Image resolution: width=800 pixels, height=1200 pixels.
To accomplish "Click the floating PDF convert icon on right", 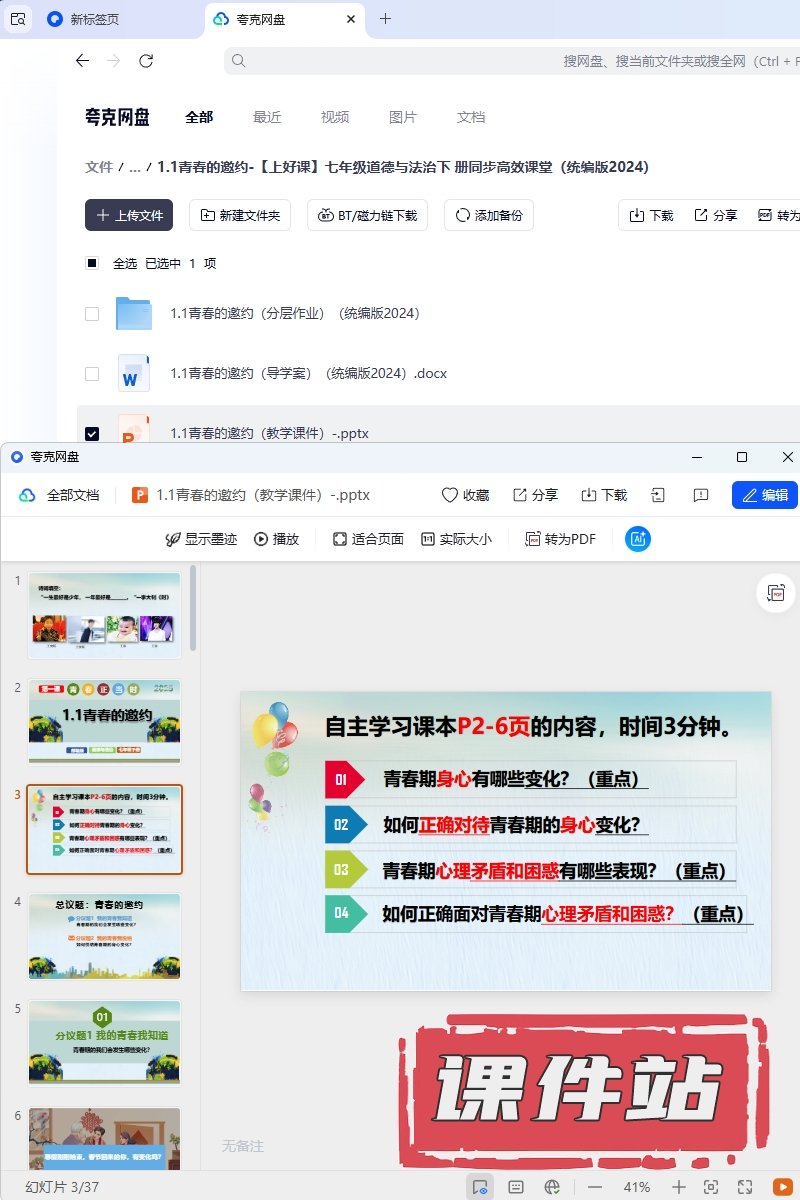I will 777,593.
